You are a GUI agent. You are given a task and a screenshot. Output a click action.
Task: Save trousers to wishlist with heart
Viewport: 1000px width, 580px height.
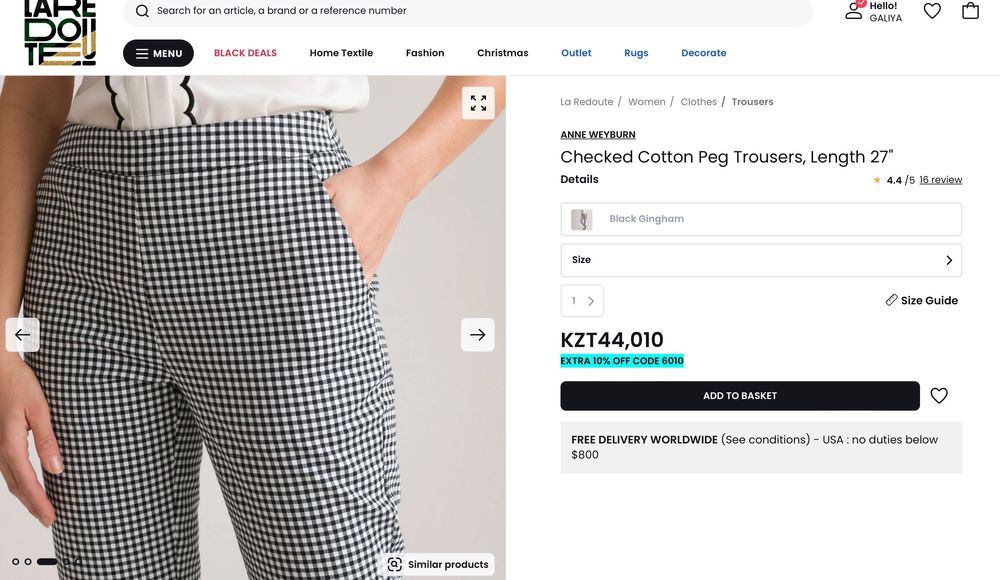[x=939, y=396]
